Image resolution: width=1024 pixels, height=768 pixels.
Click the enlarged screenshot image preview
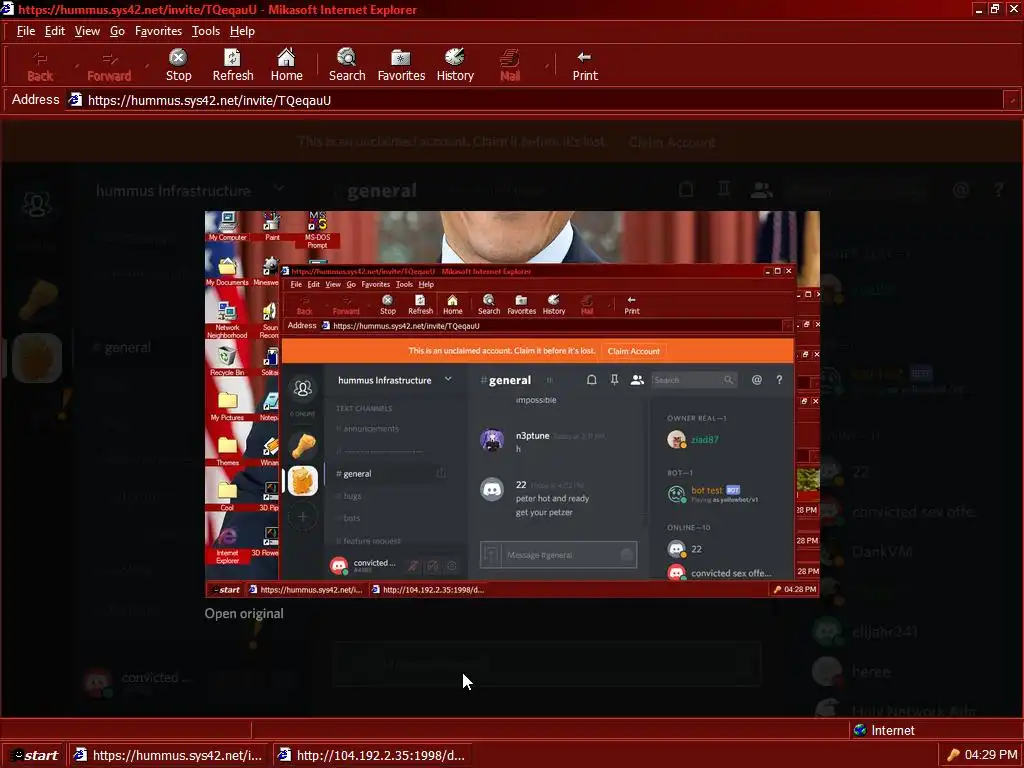(512, 404)
